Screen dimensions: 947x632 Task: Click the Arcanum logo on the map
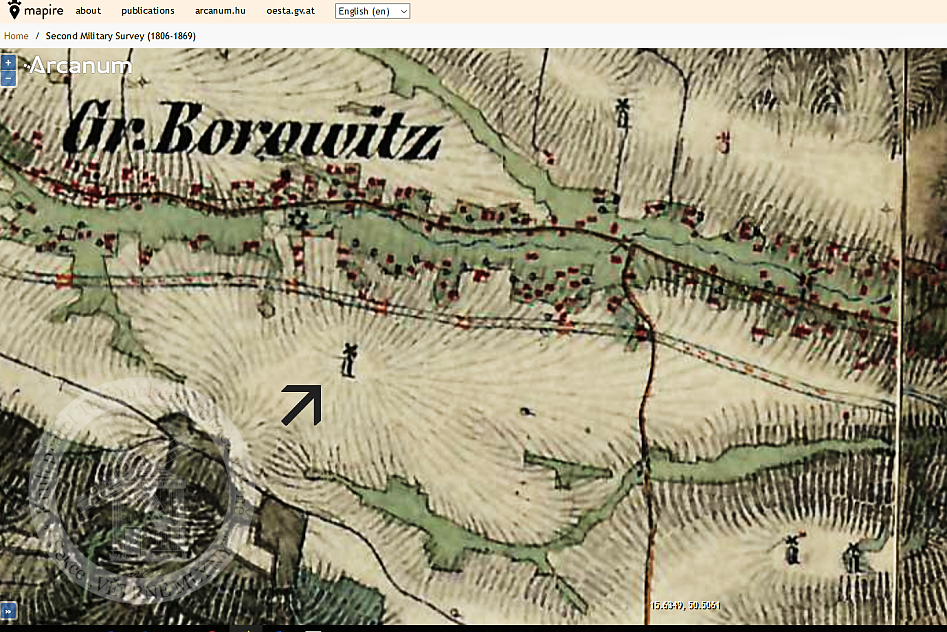[80, 66]
